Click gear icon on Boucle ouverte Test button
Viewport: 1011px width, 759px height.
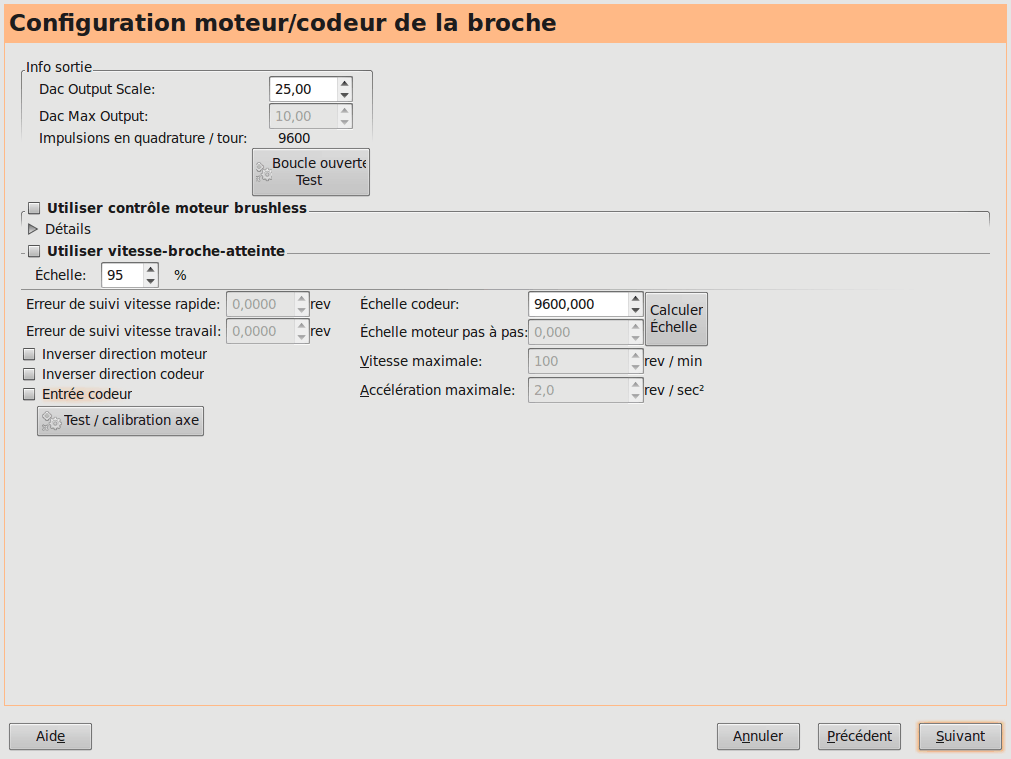(x=264, y=172)
